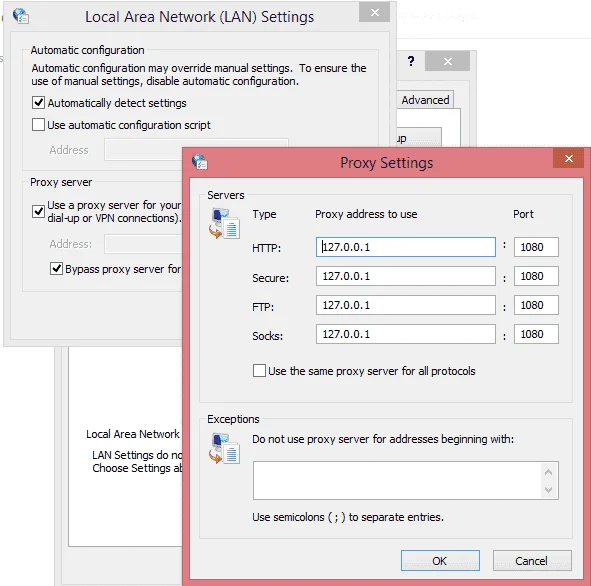This screenshot has height=586, width=591.
Task: Click Cancel in Proxy Settings
Action: tap(532, 561)
